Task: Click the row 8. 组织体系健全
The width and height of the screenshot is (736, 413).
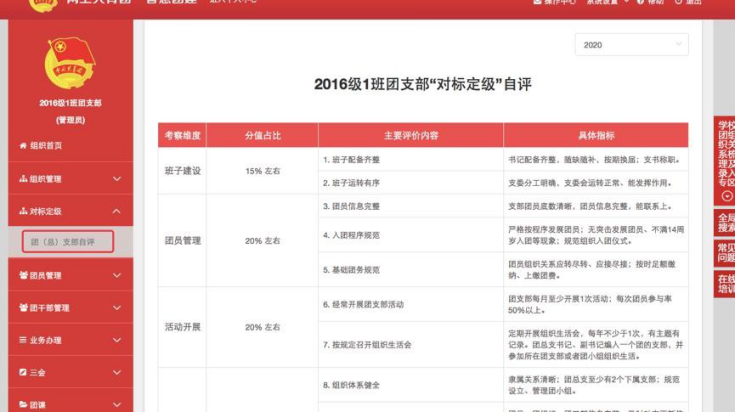Action: tap(411, 385)
